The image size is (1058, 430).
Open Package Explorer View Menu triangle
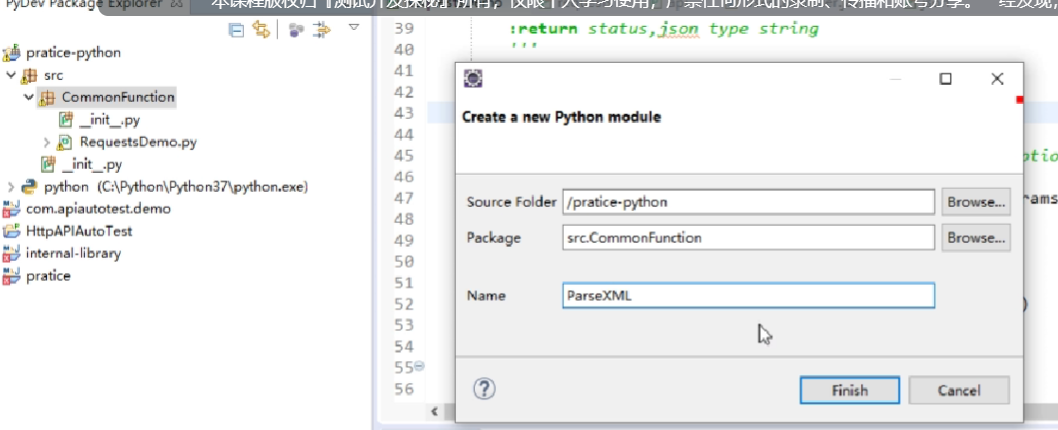pos(353,28)
